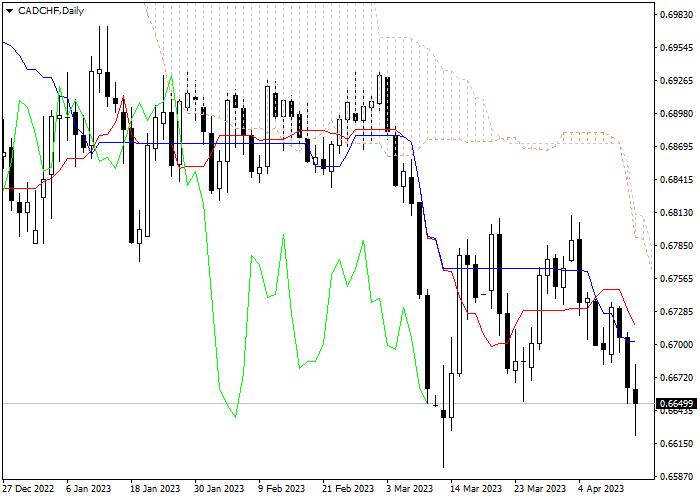Image resolution: width=700 pixels, height=500 pixels.
Task: Click price level 0.66720 on the scale
Action: tap(676, 378)
